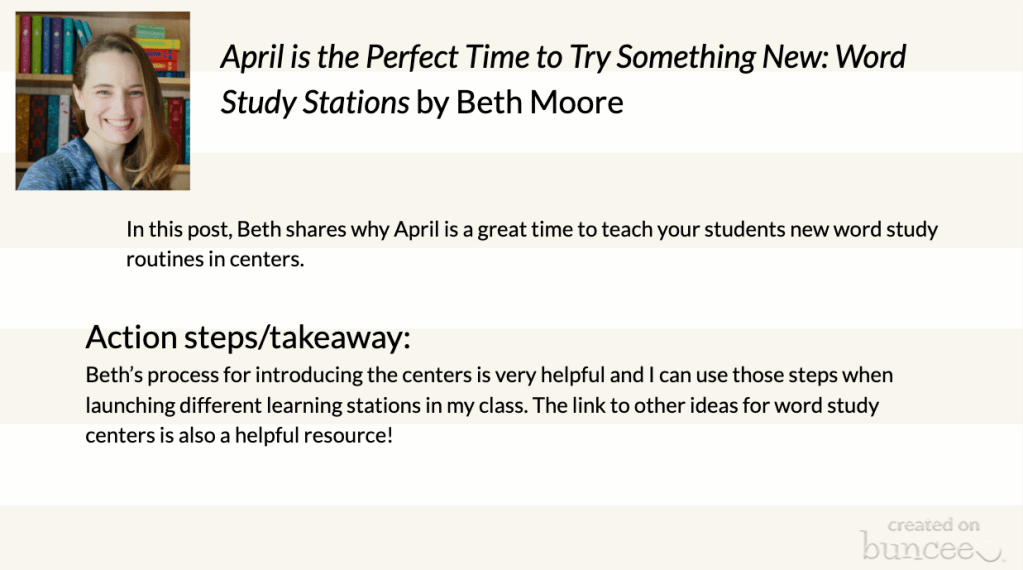Select the line beginning "Beth's process for introducing"

(x=489, y=375)
